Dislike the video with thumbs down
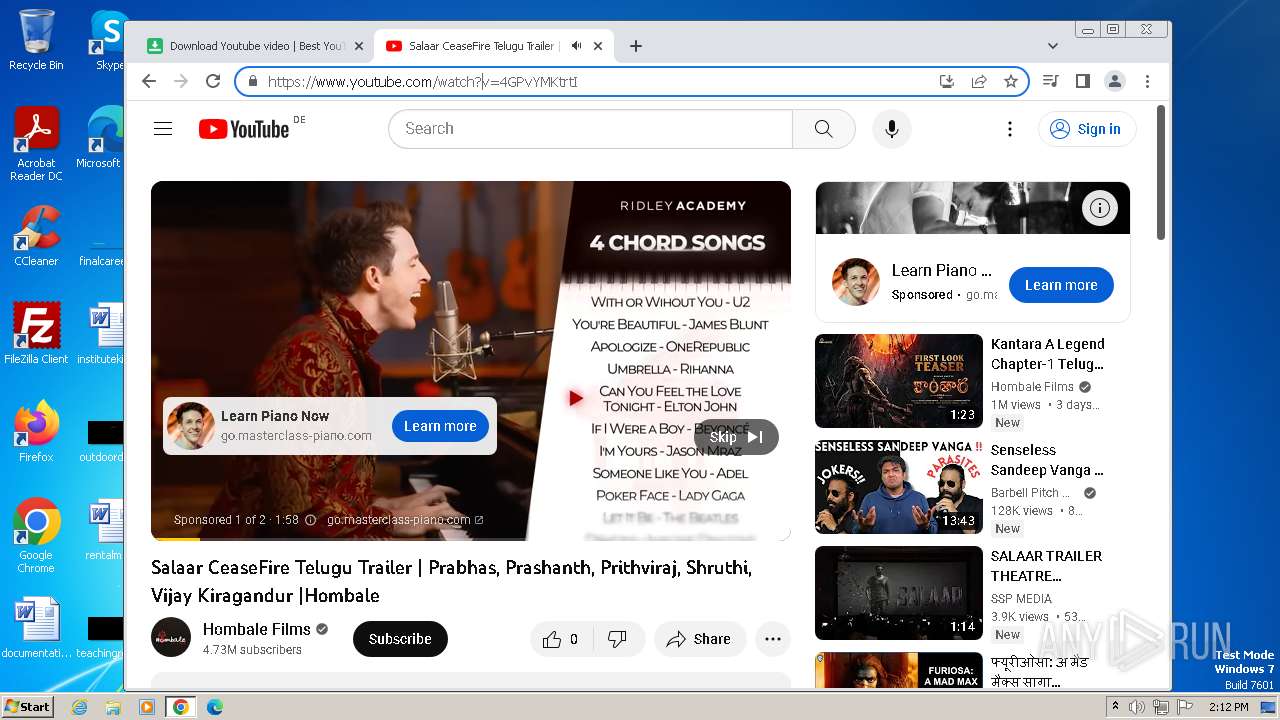The image size is (1280, 720). [x=618, y=639]
